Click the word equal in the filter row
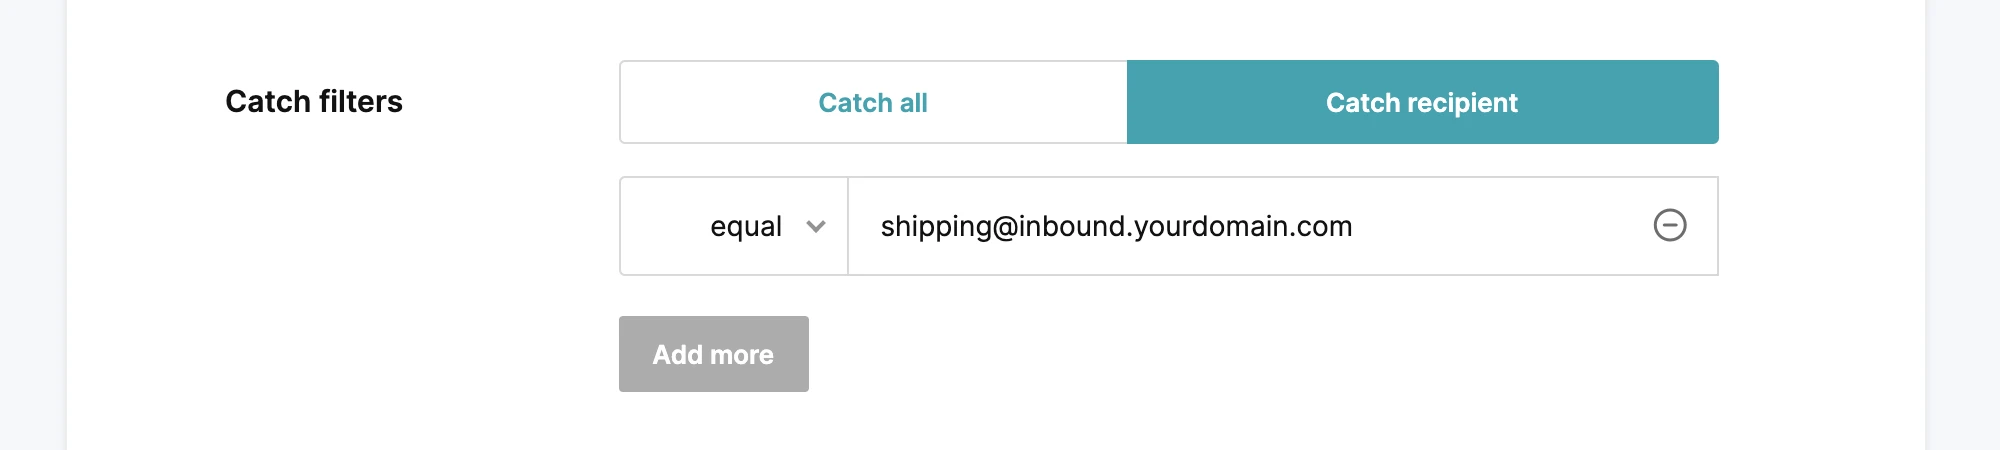Screen dimensions: 2000x450 point(746,227)
